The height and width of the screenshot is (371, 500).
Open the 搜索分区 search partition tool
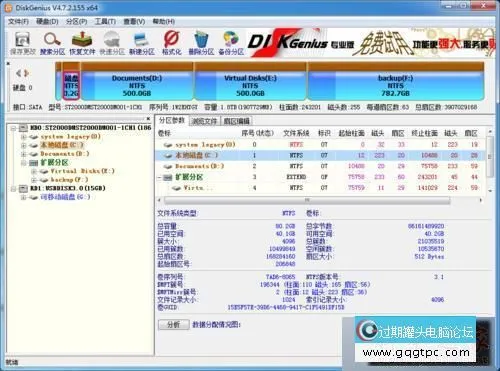(x=52, y=43)
